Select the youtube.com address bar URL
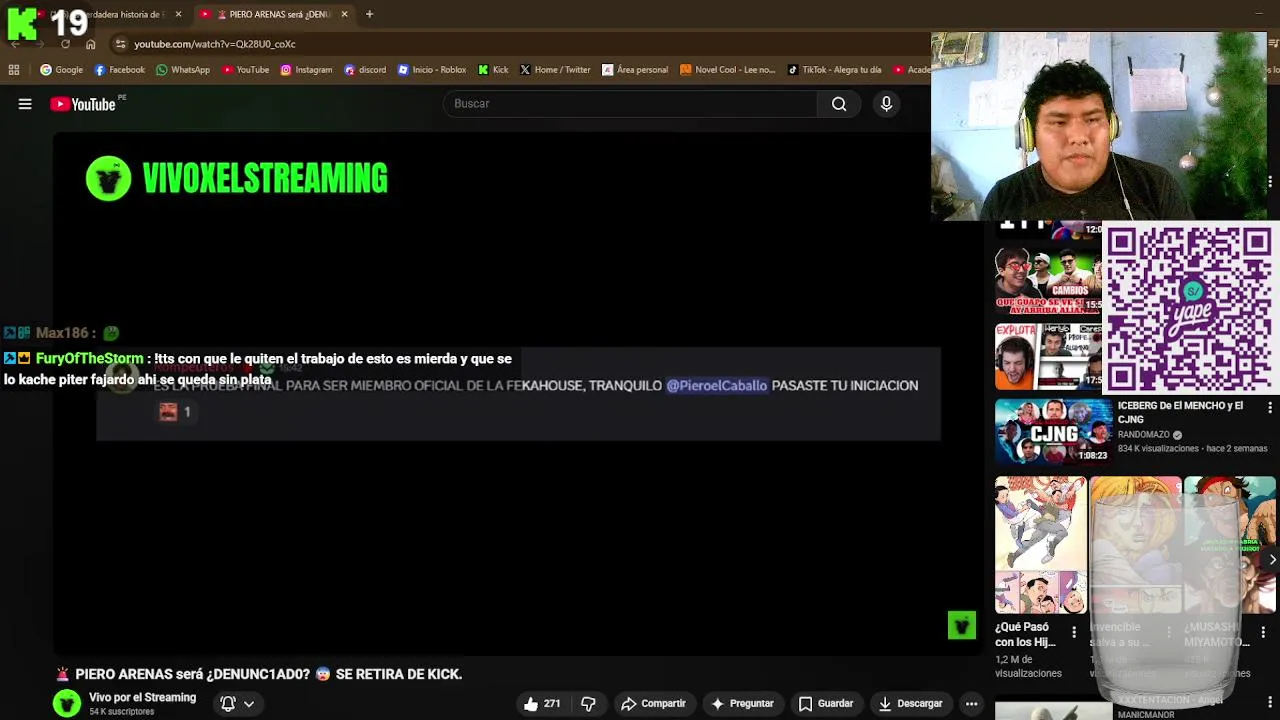1280x720 pixels. 215,44
